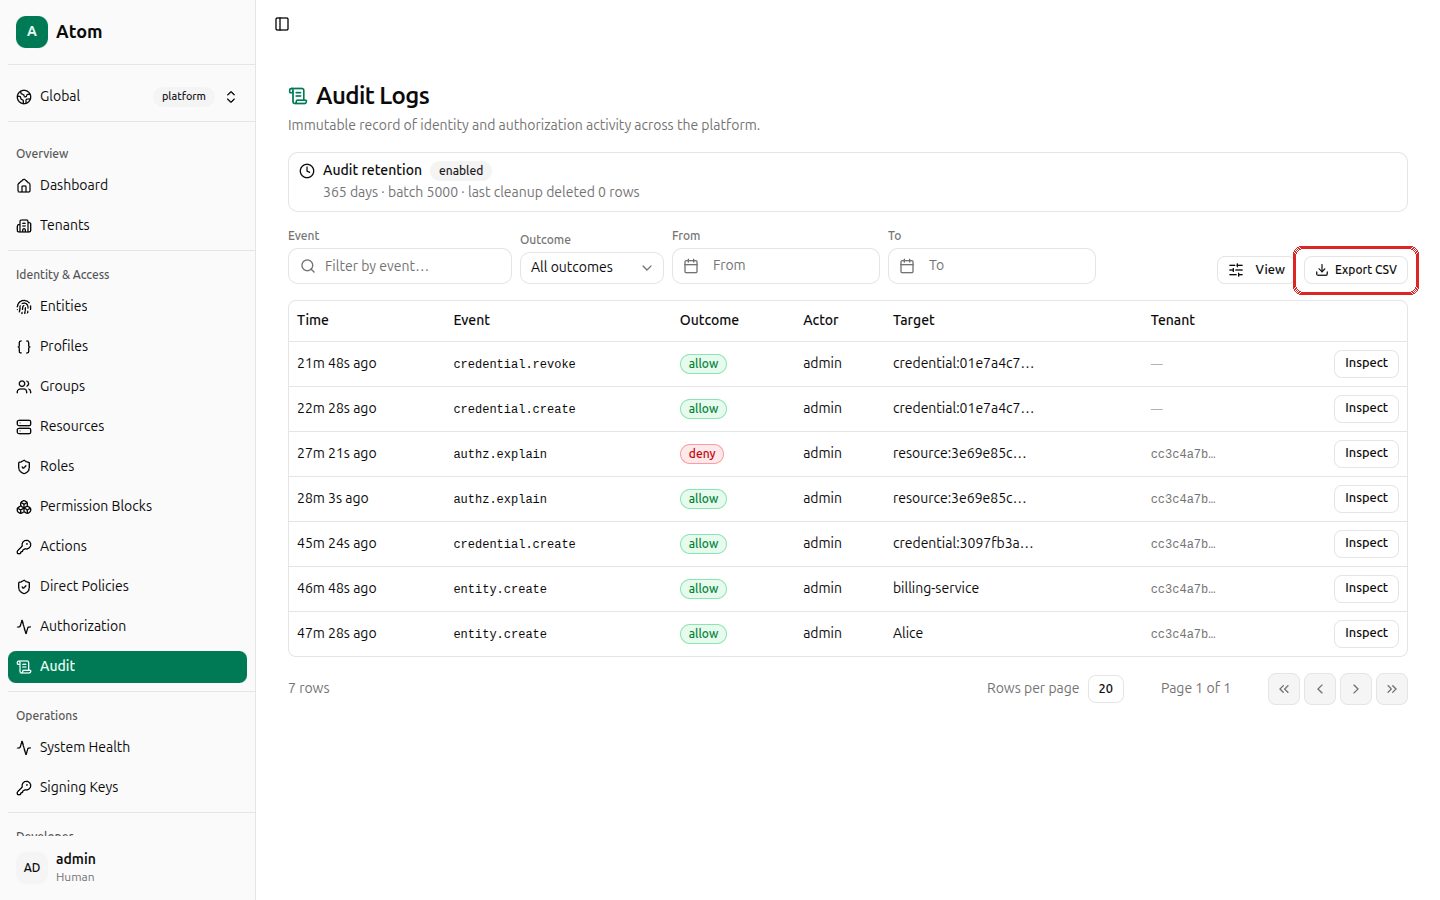The image size is (1440, 900).
Task: Click the allow badge on credential.revoke row
Action: pyautogui.click(x=703, y=364)
